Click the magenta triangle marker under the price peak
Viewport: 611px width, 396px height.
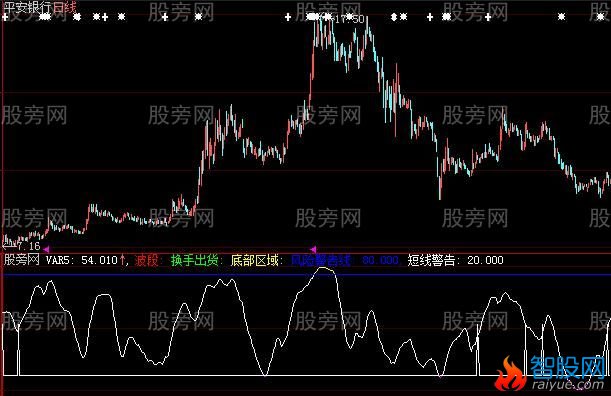pos(313,249)
